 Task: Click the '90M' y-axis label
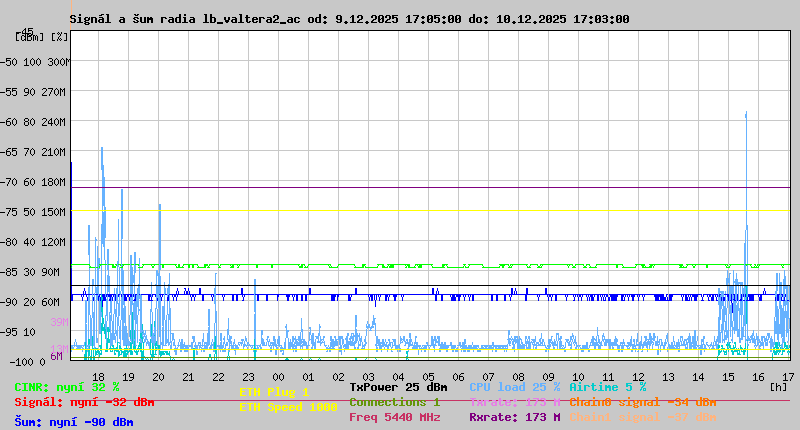click(51, 272)
